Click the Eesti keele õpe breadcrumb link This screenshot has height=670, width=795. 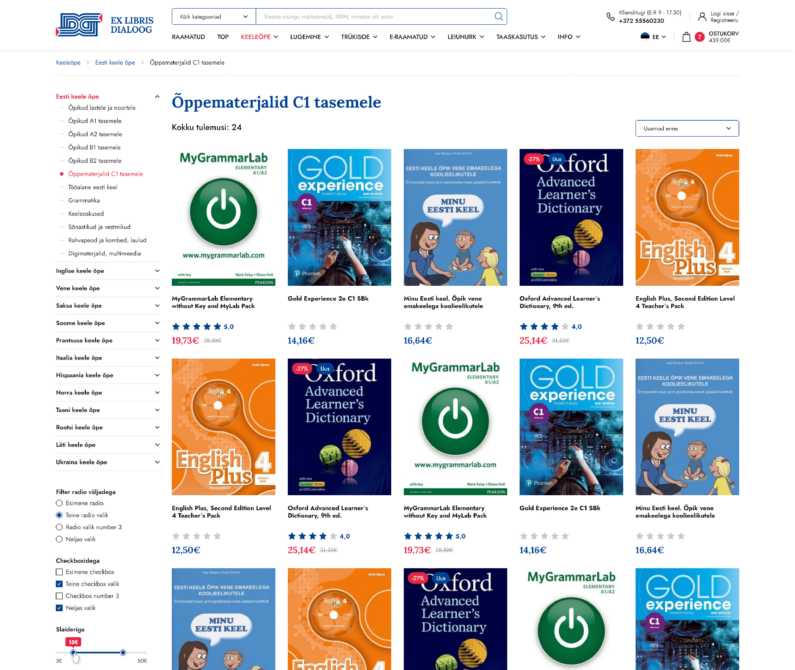pos(115,63)
